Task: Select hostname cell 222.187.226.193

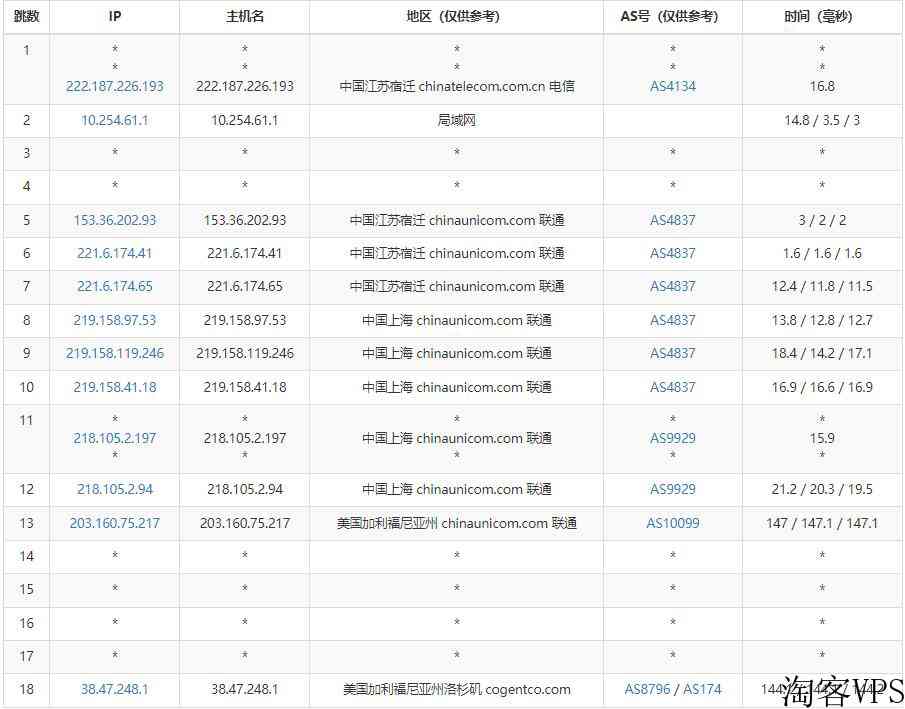Action: coord(245,87)
